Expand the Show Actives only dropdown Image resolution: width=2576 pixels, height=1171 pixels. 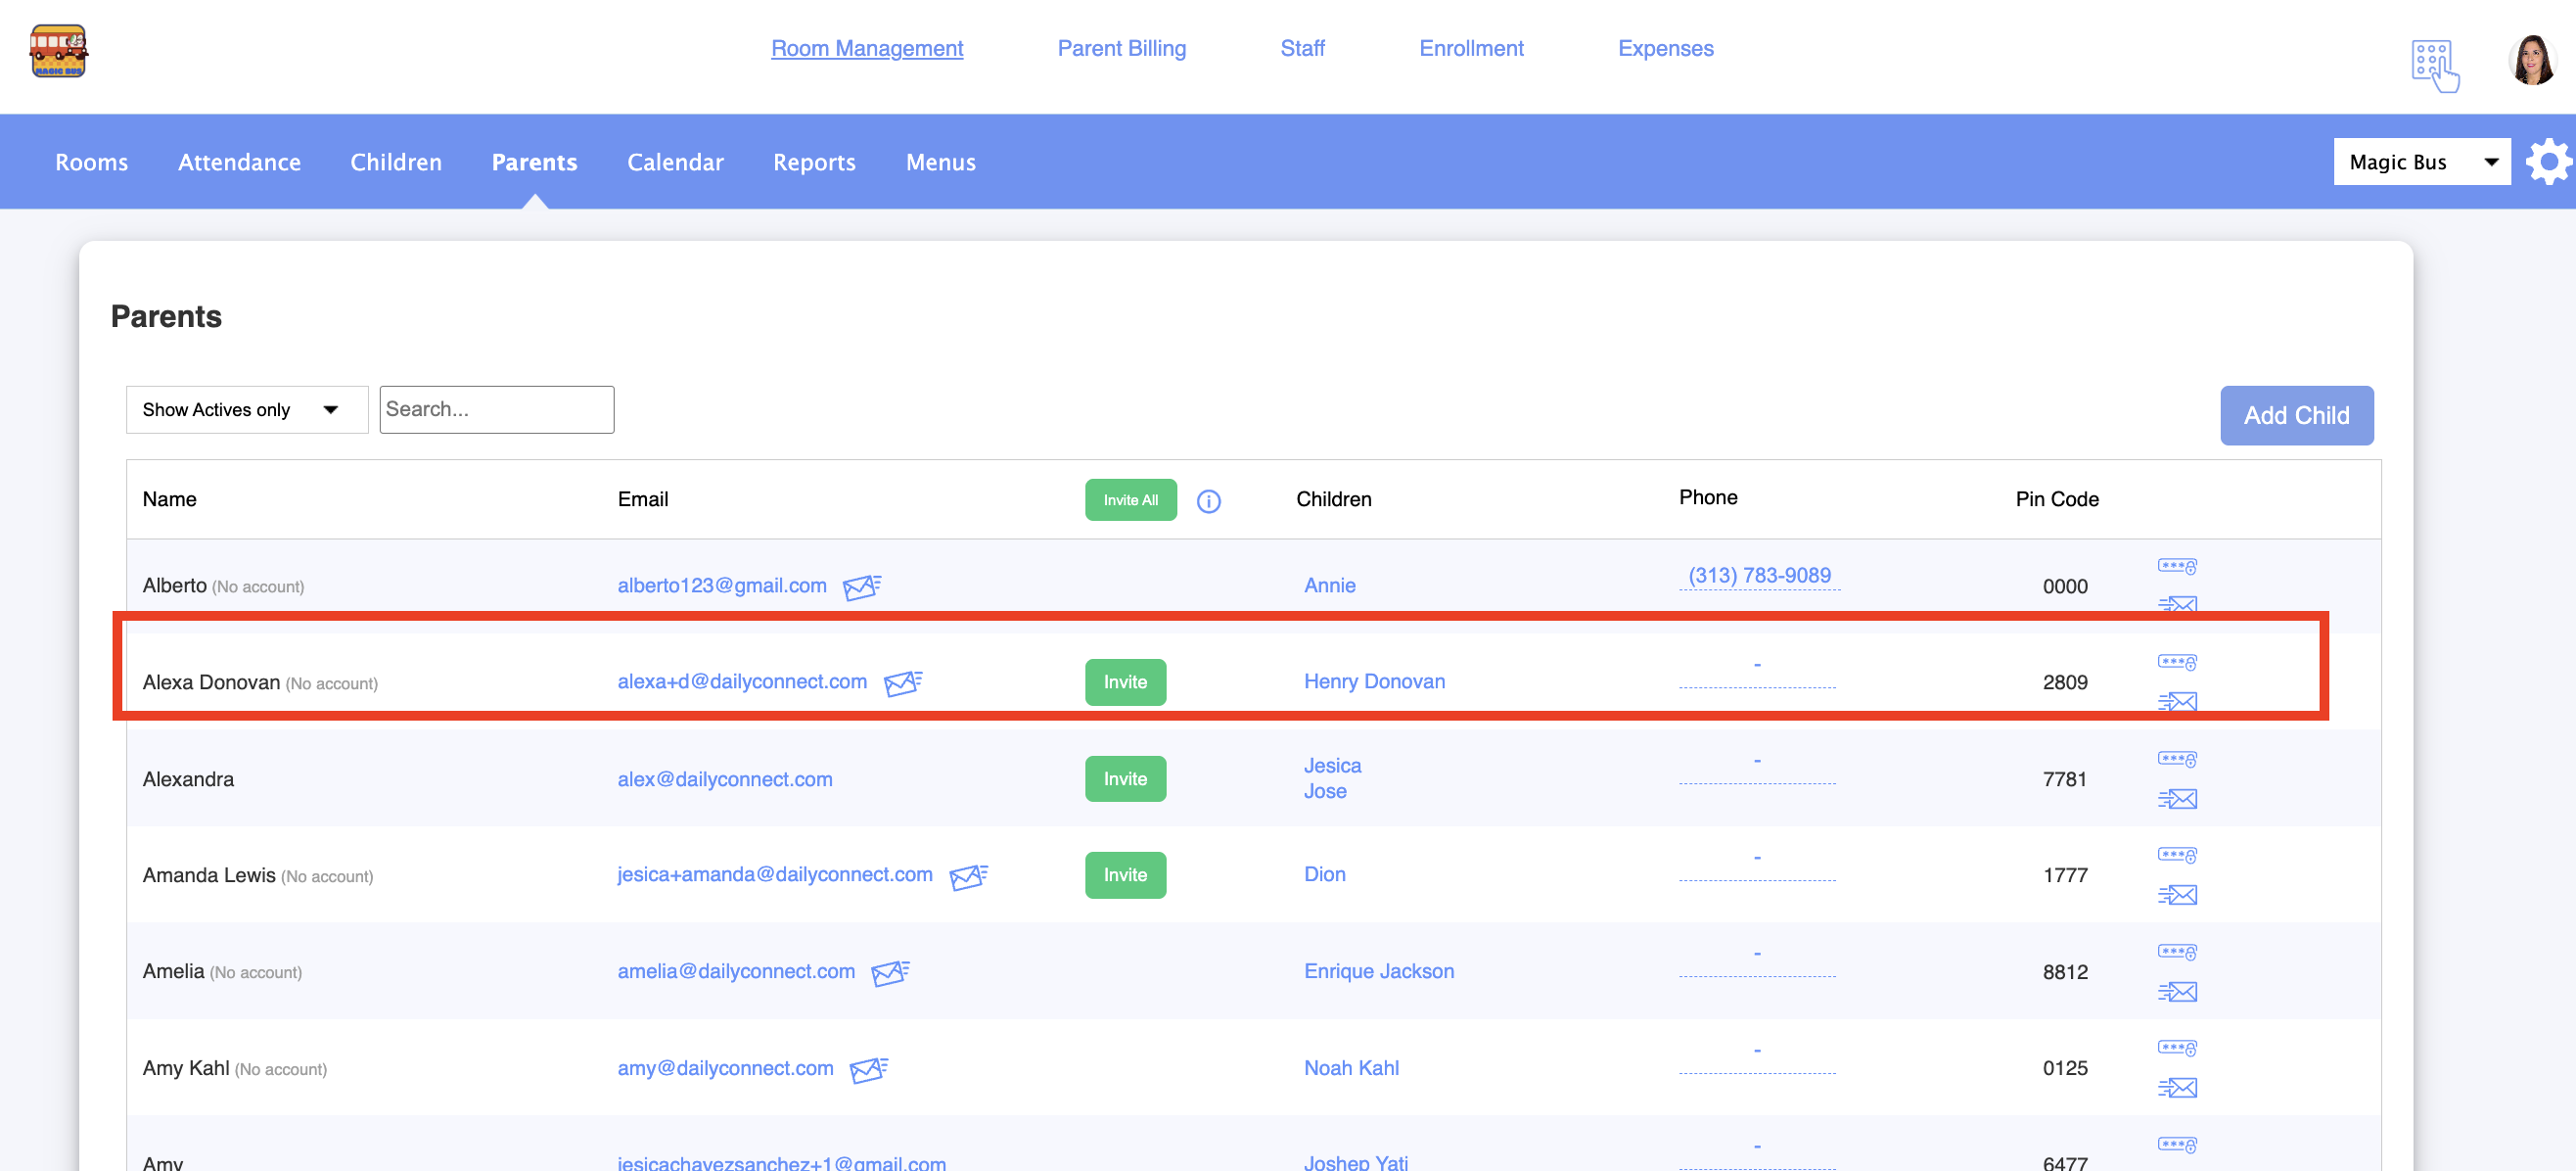246,410
